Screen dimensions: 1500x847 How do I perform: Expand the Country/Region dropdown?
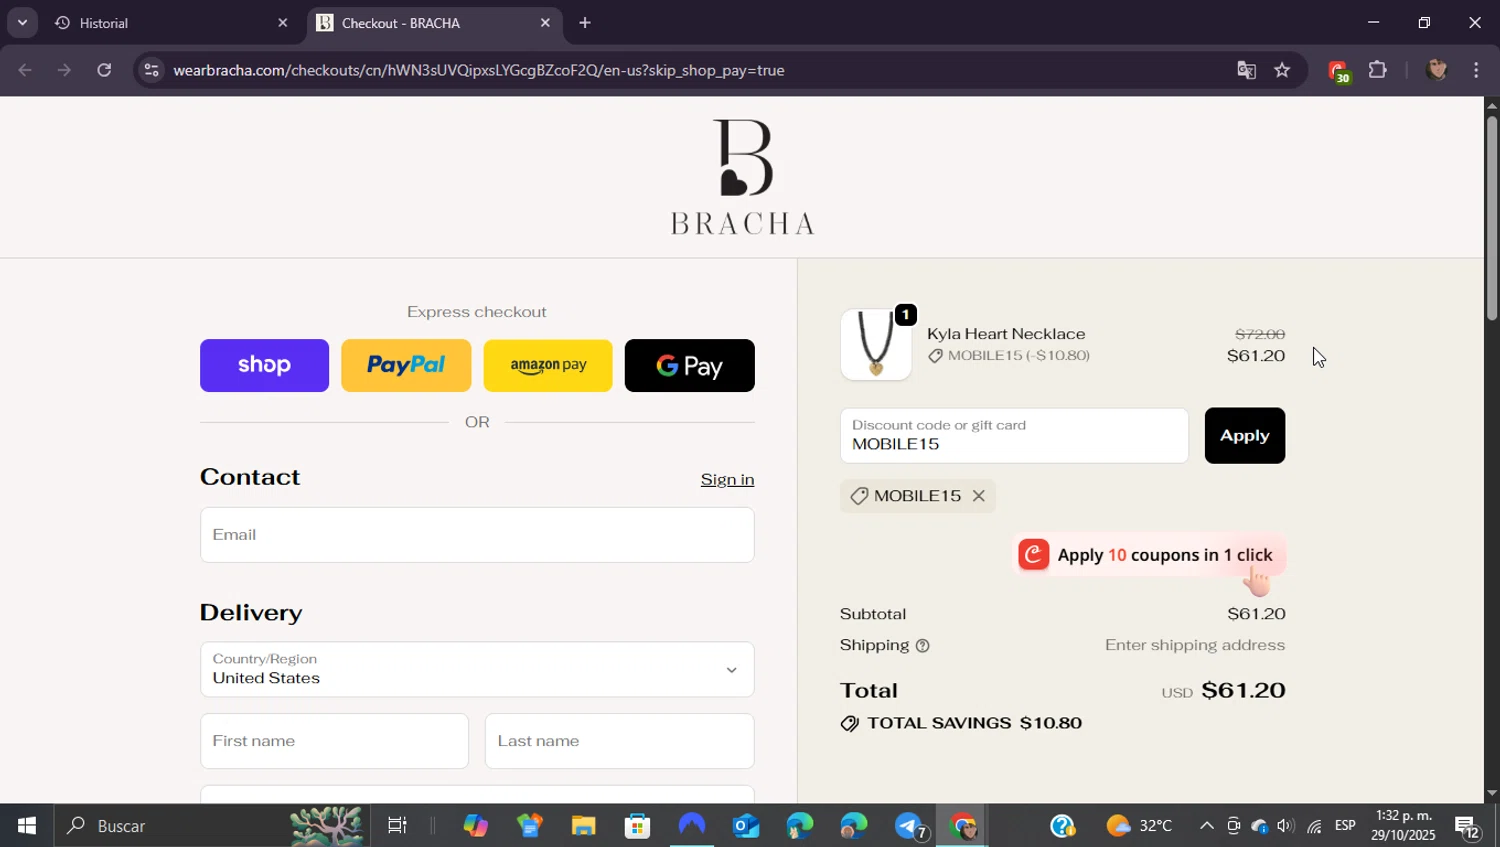(477, 669)
